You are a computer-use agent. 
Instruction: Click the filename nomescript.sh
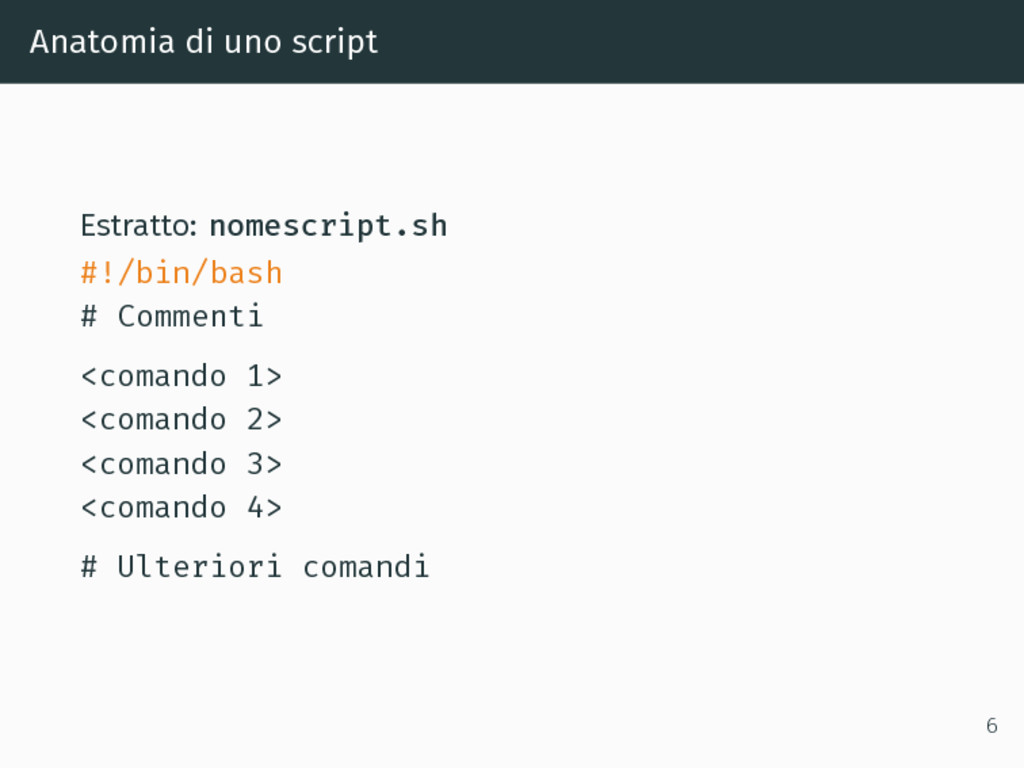pos(328,226)
